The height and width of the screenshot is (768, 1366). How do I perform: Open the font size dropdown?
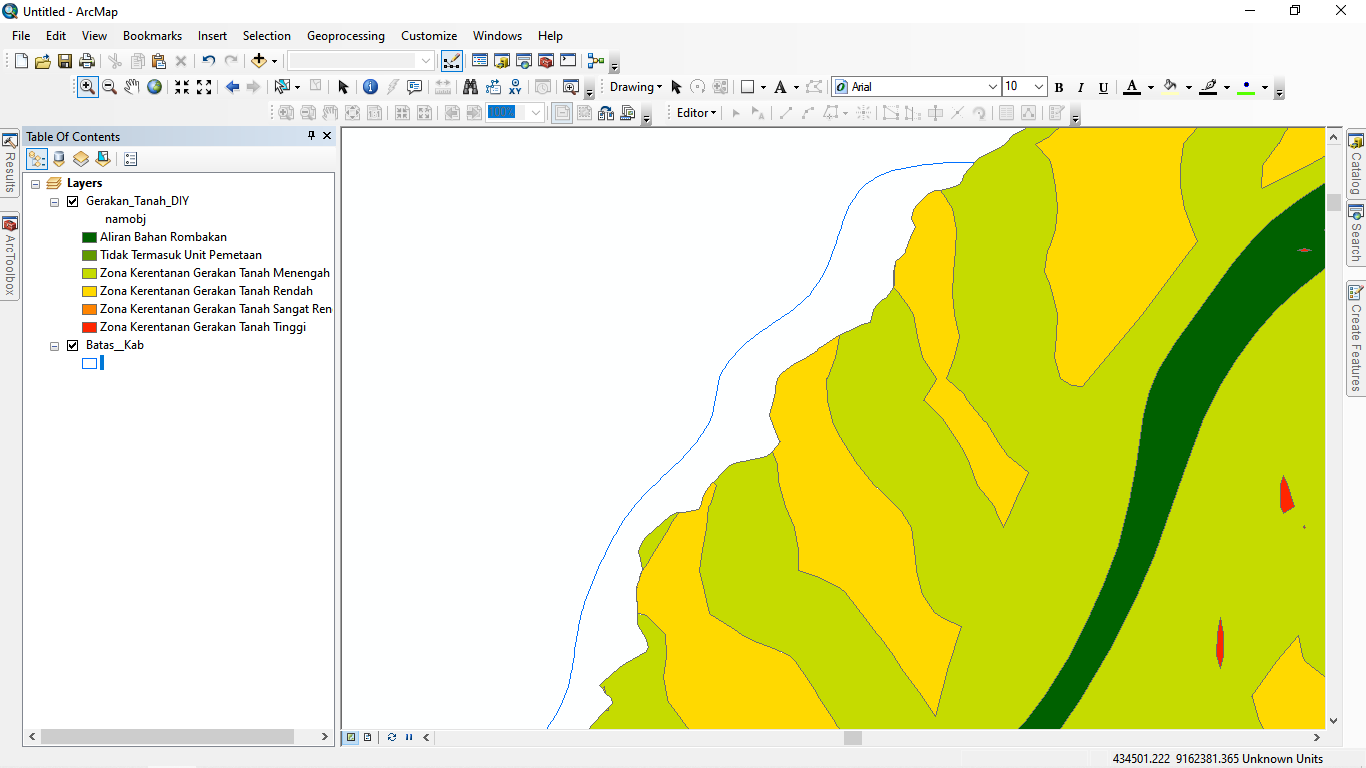[x=1040, y=87]
